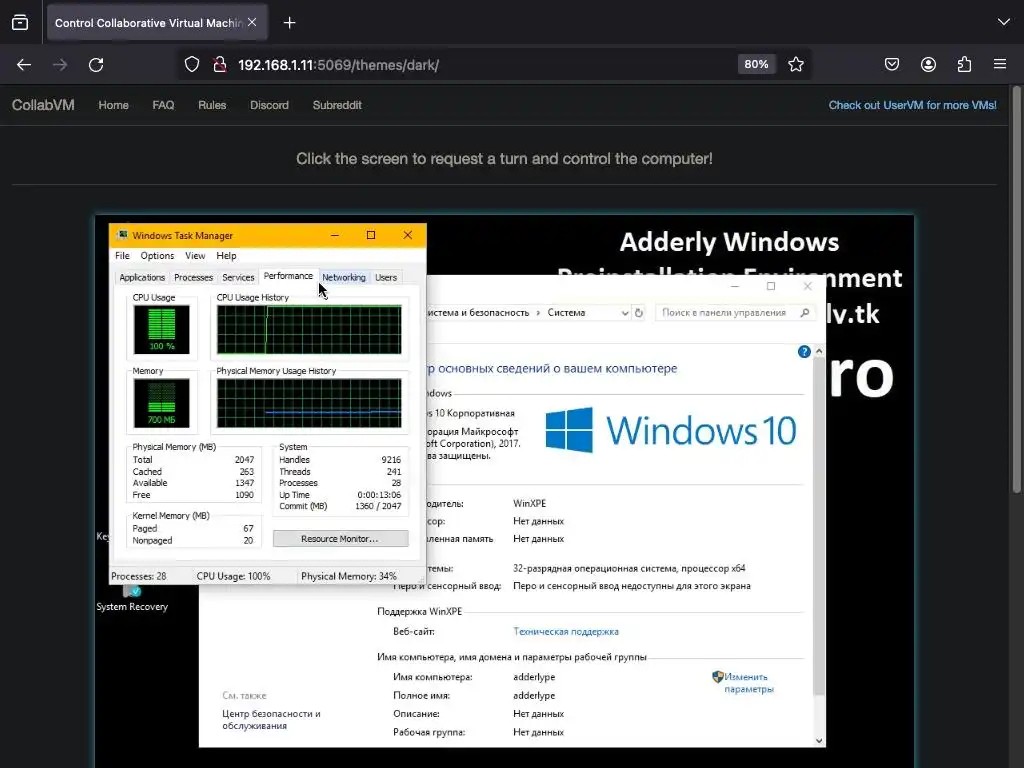The image size is (1024, 768).
Task: Switch to the Processes tab
Action: click(193, 278)
